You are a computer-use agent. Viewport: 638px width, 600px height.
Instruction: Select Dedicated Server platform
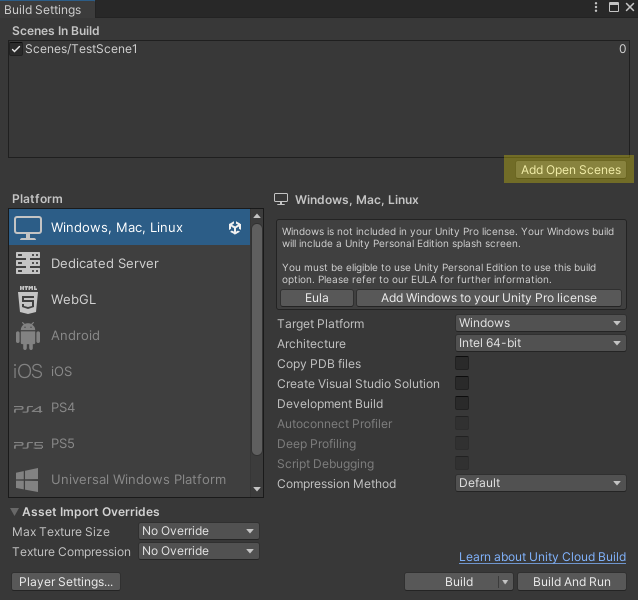tap(129, 263)
